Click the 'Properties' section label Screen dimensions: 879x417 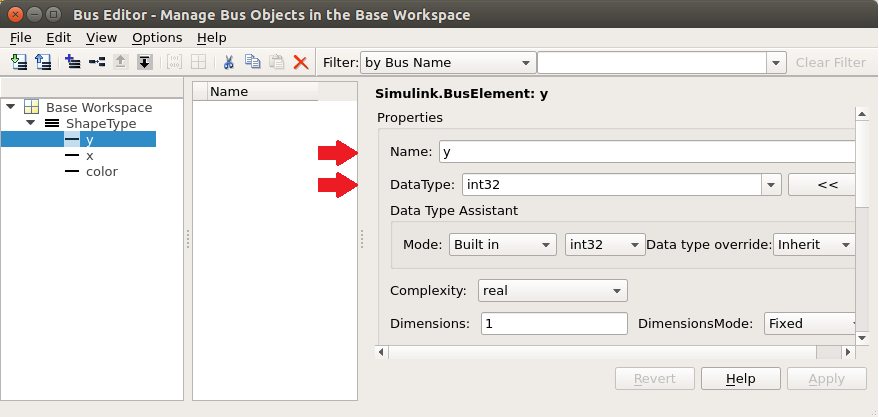coord(410,118)
